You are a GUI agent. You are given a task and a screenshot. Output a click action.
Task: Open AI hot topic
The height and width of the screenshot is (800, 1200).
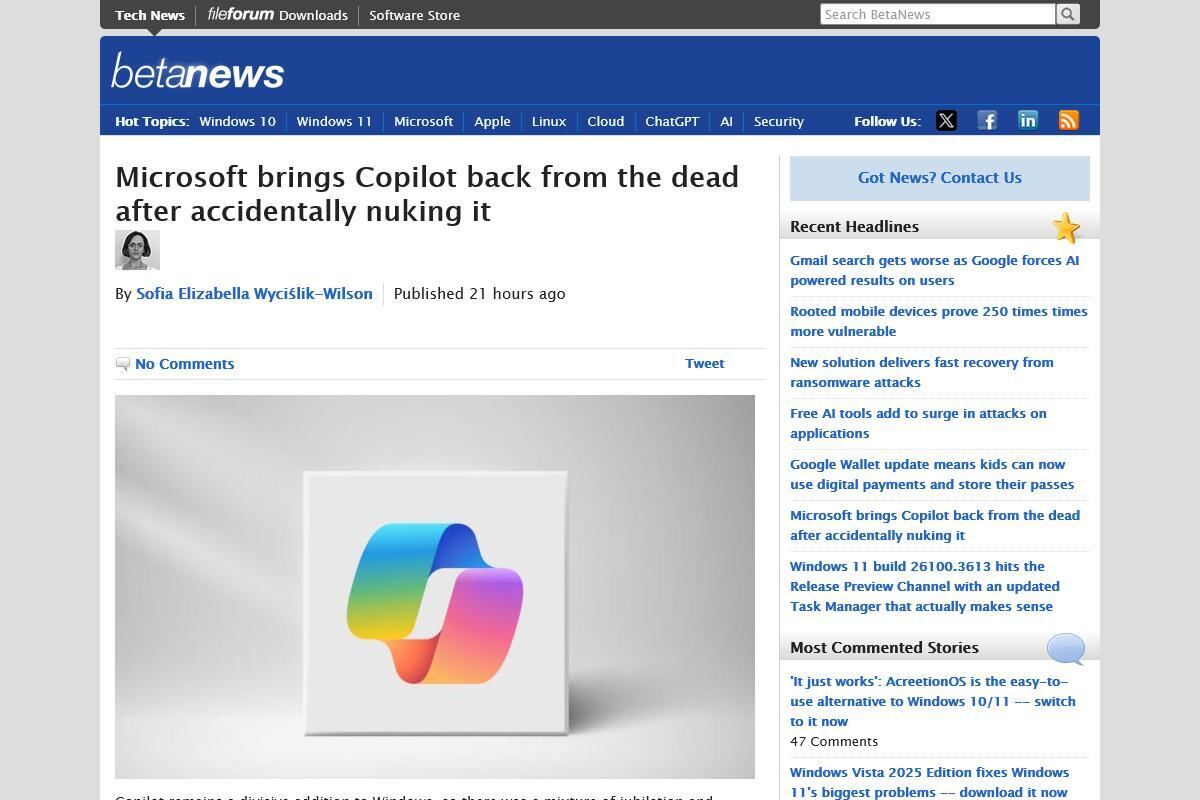[x=726, y=121]
